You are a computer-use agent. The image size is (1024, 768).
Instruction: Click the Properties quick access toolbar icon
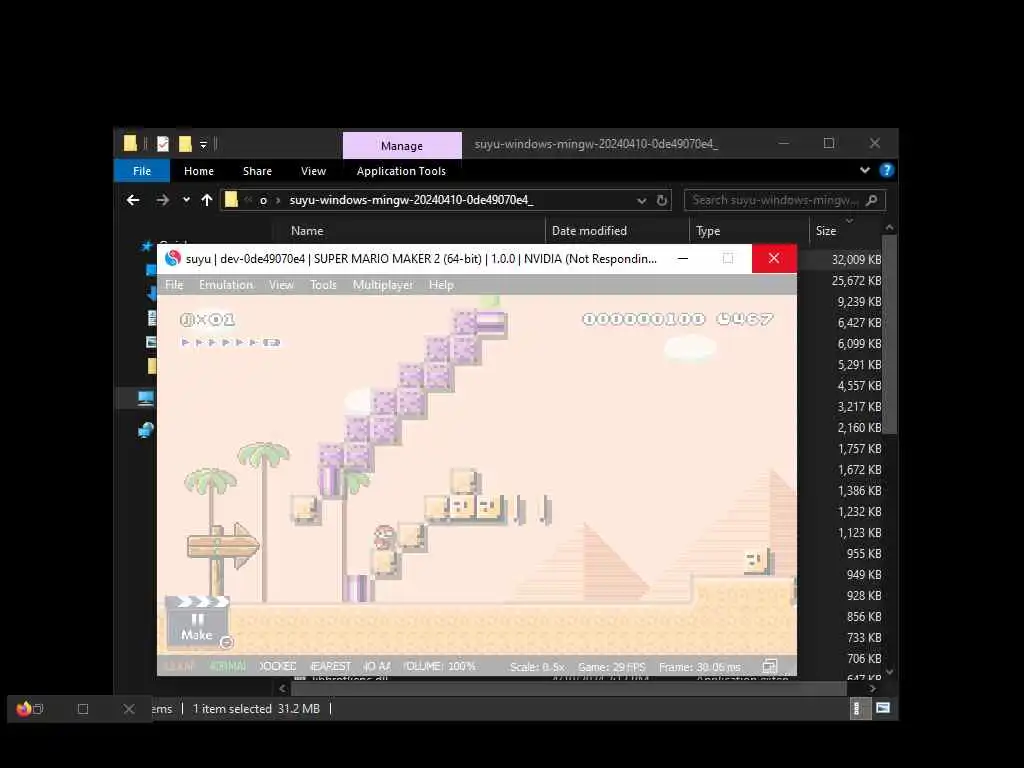tap(163, 144)
